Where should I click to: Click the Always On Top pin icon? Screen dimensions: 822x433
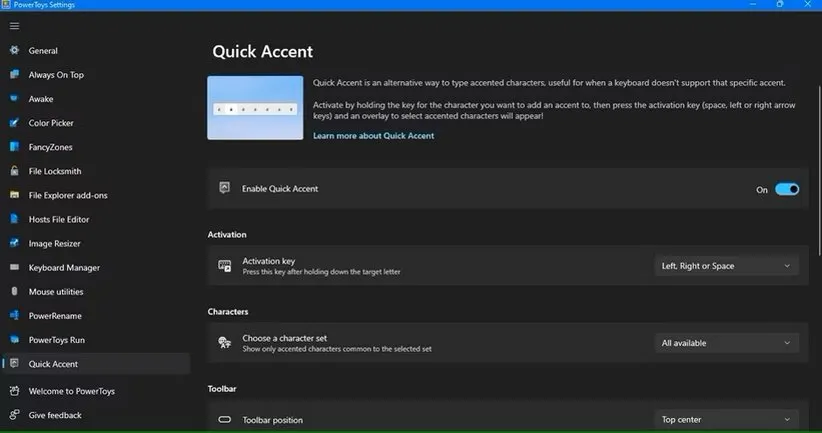click(x=14, y=75)
